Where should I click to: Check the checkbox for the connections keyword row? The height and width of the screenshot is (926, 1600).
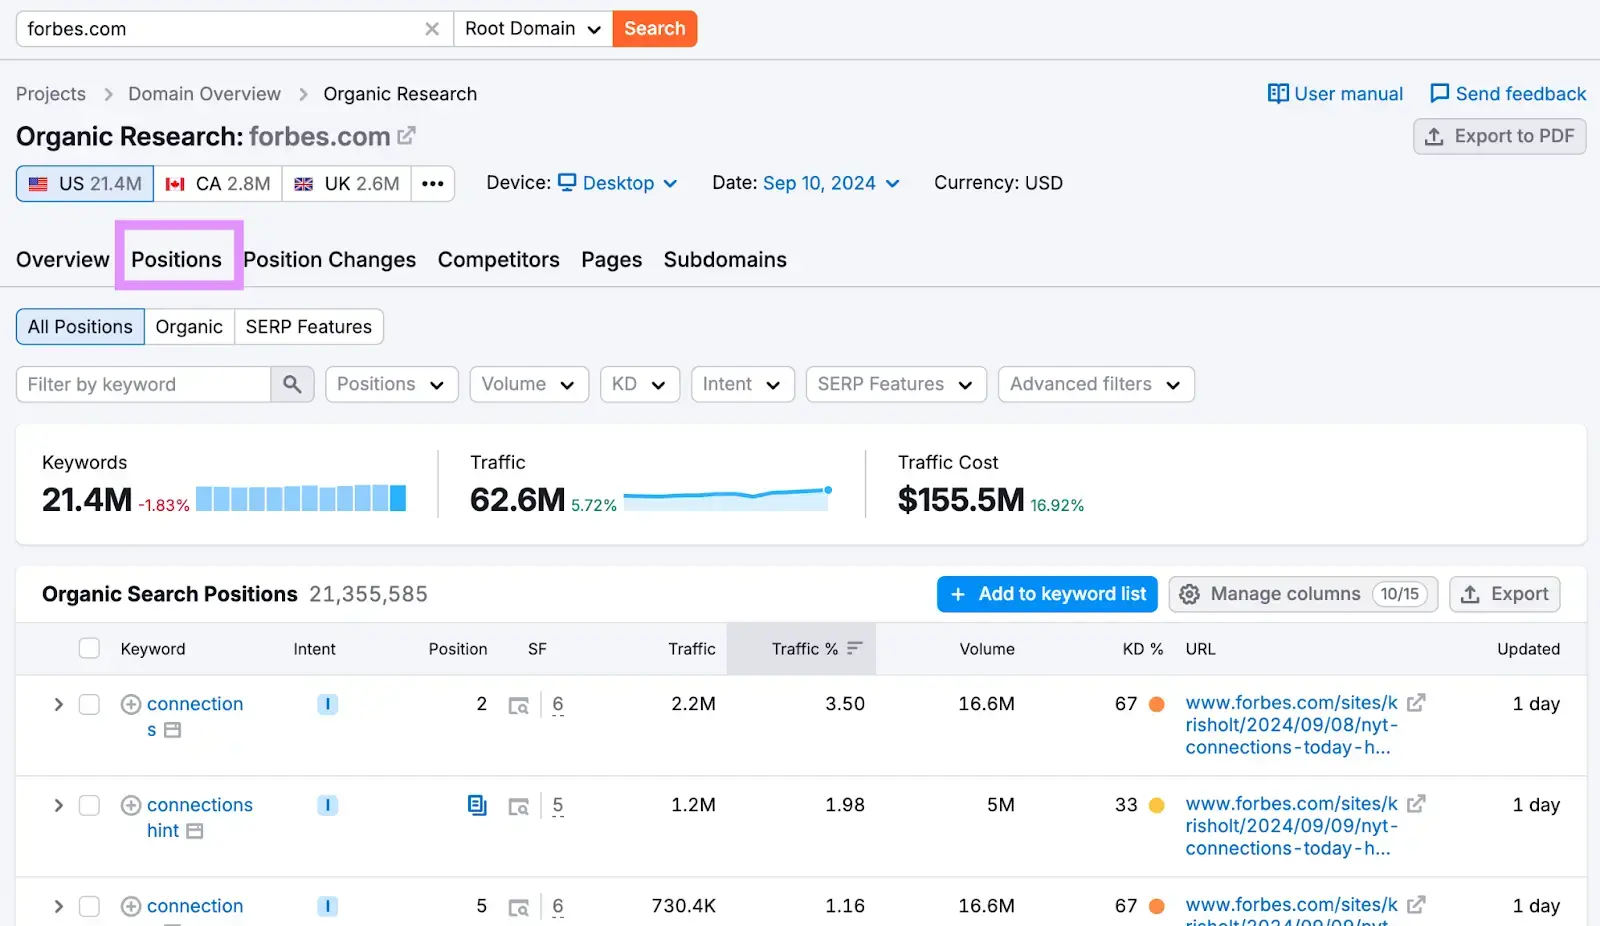pos(88,704)
